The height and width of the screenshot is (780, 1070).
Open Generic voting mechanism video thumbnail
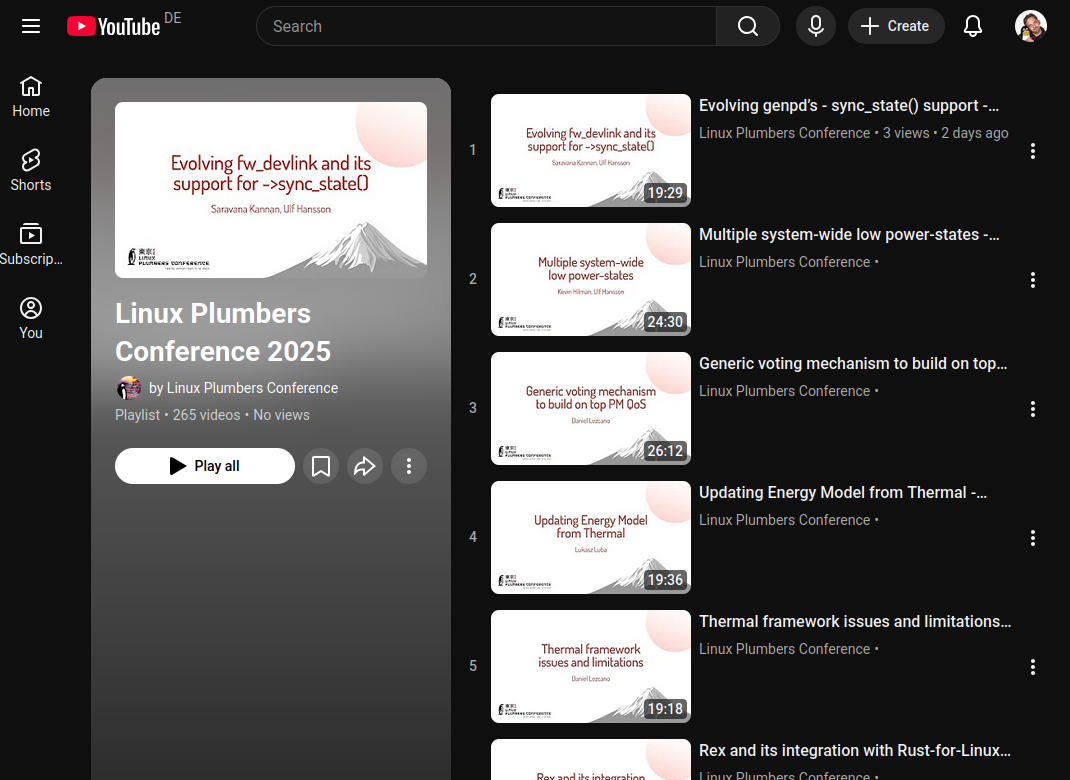pos(590,408)
